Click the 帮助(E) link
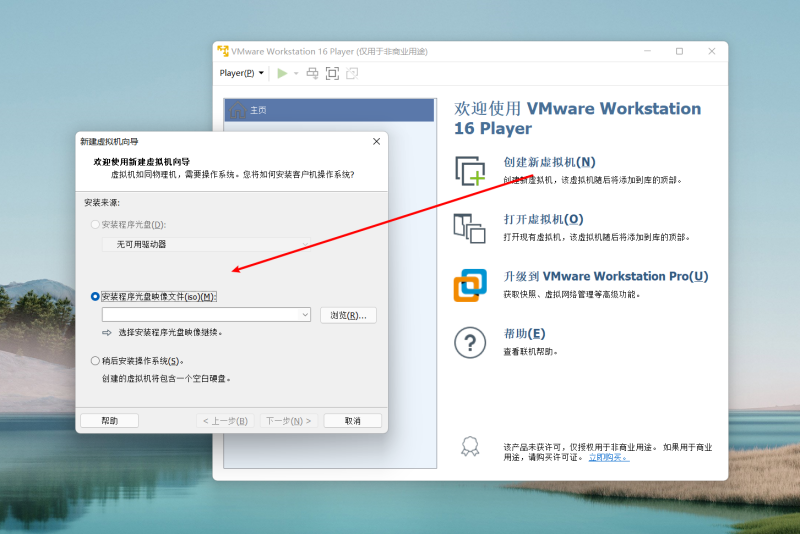 pyautogui.click(x=524, y=334)
